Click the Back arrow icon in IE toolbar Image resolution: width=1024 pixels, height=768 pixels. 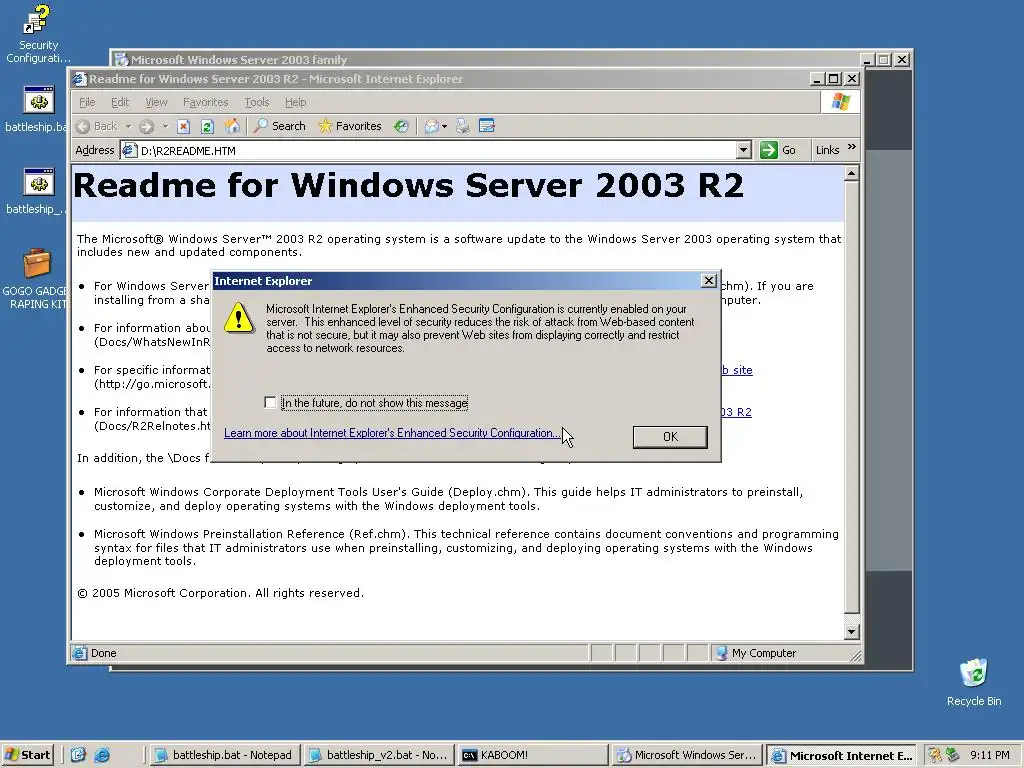click(x=83, y=126)
